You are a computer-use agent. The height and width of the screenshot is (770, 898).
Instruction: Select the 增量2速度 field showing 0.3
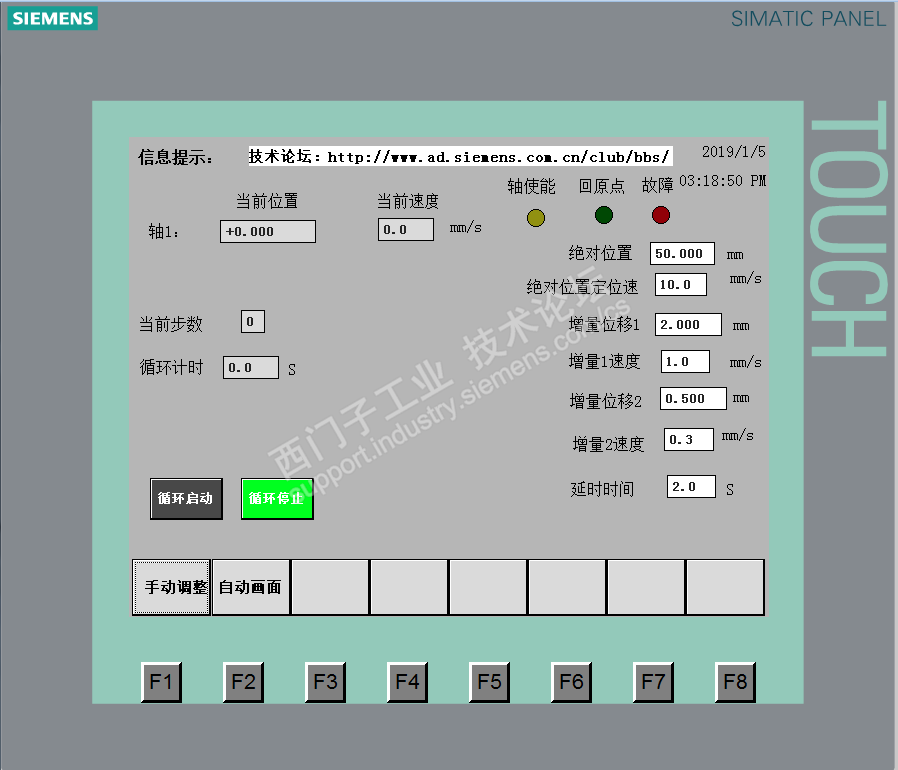tap(688, 439)
